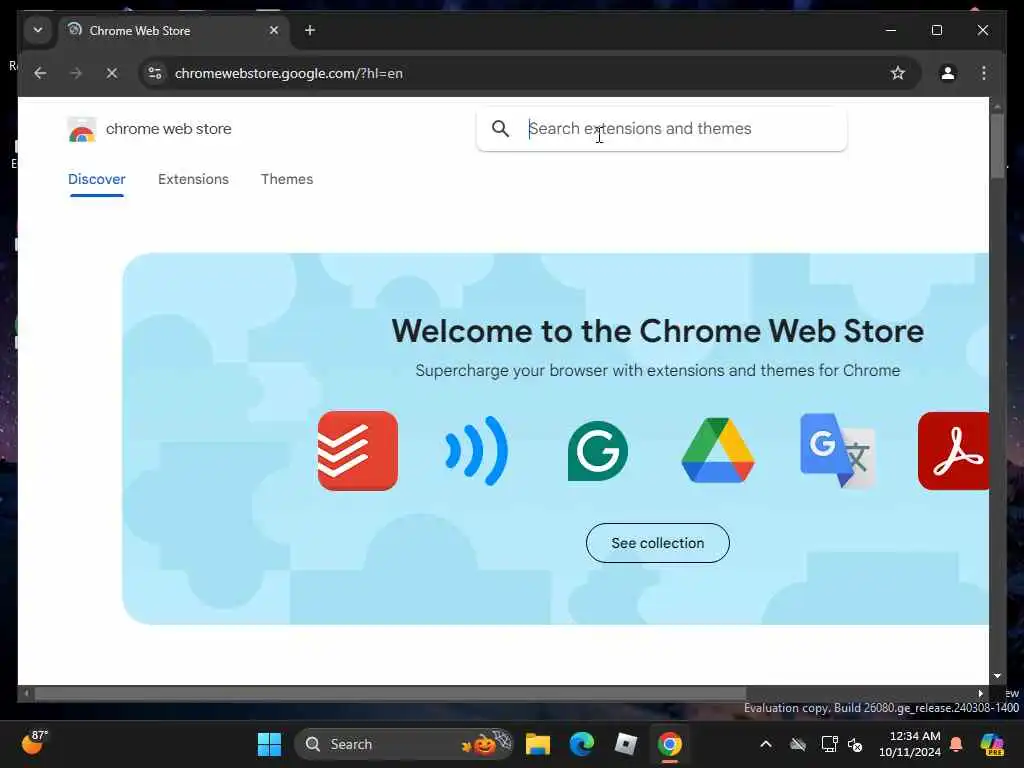
Task: Open a new tab with the plus button
Action: [310, 30]
